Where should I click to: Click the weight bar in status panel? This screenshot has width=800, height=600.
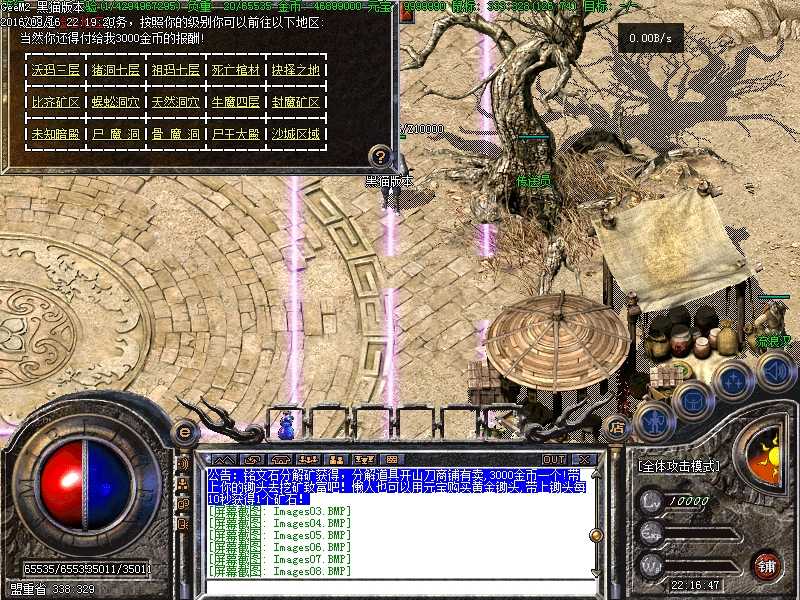pos(689,566)
